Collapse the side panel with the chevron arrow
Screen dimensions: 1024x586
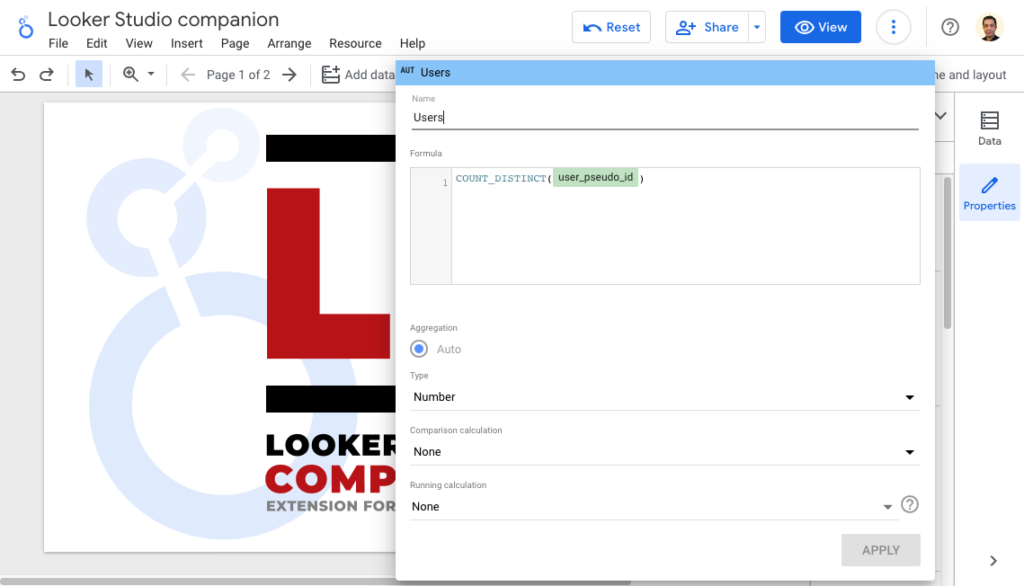993,561
